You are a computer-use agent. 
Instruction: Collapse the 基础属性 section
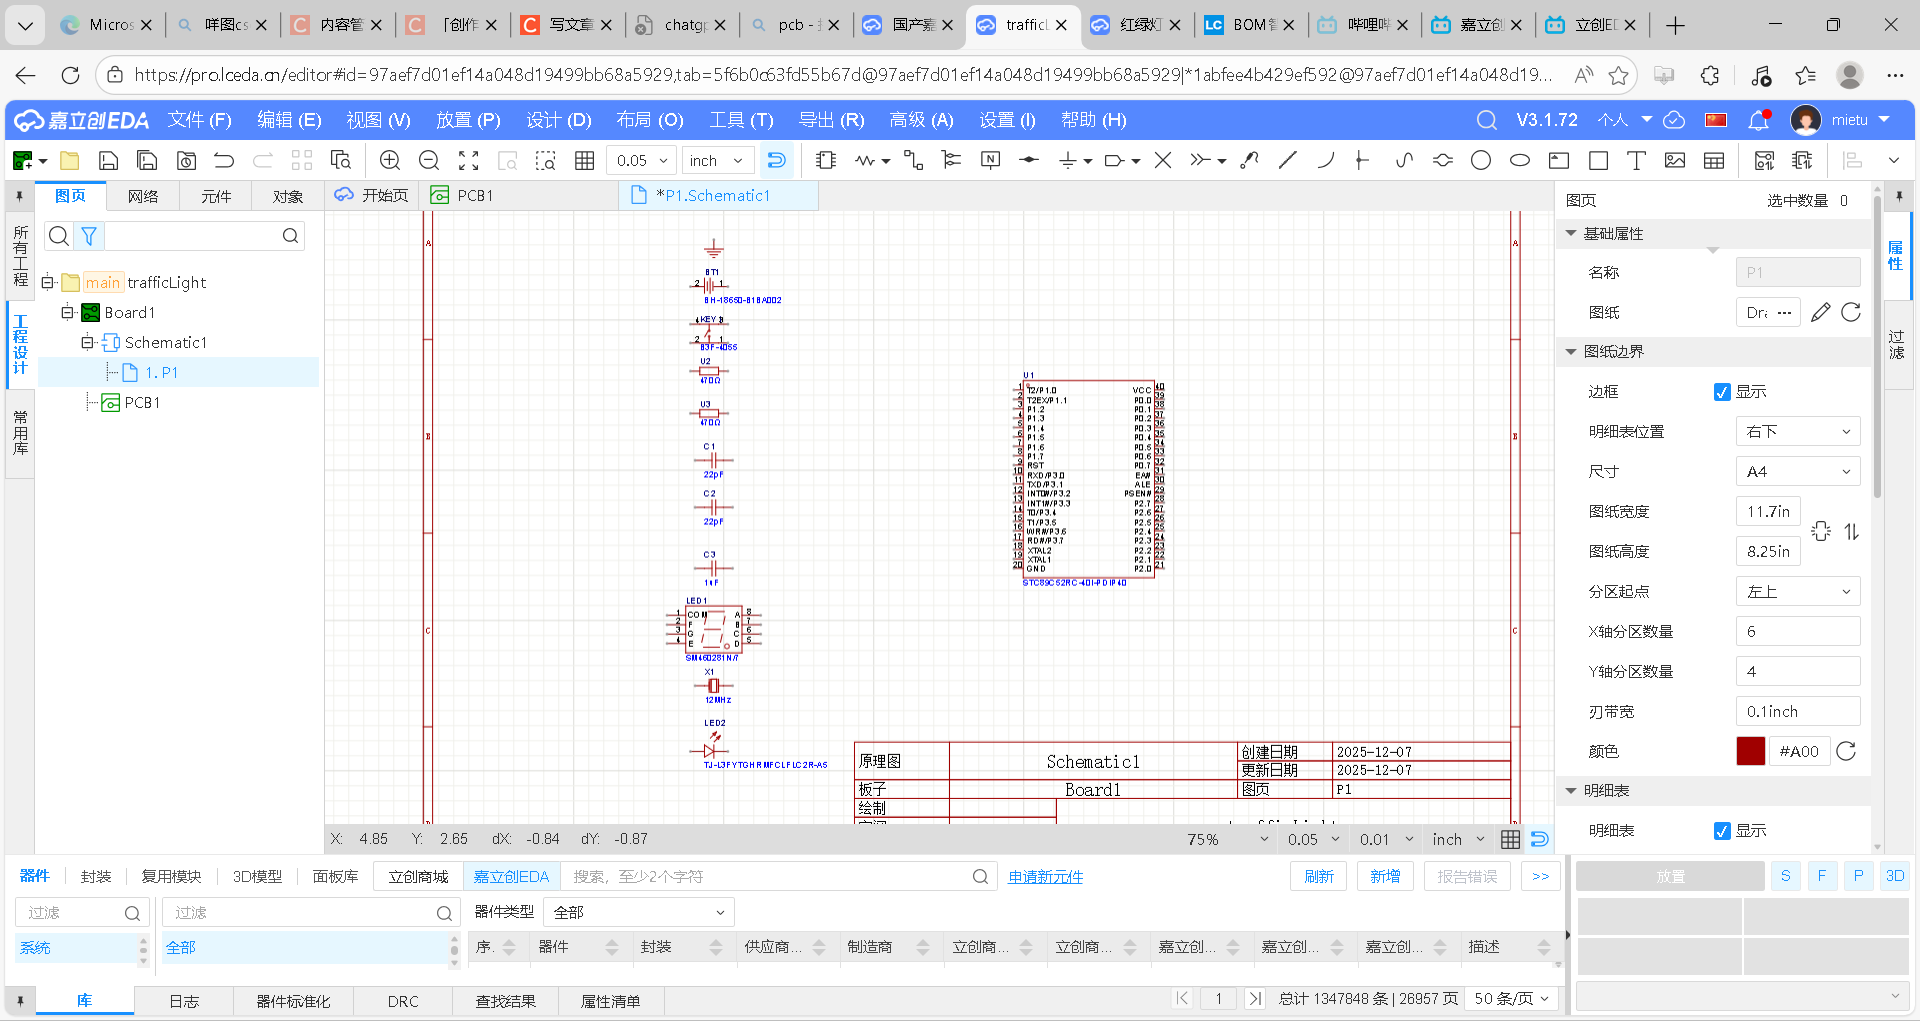[1571, 233]
